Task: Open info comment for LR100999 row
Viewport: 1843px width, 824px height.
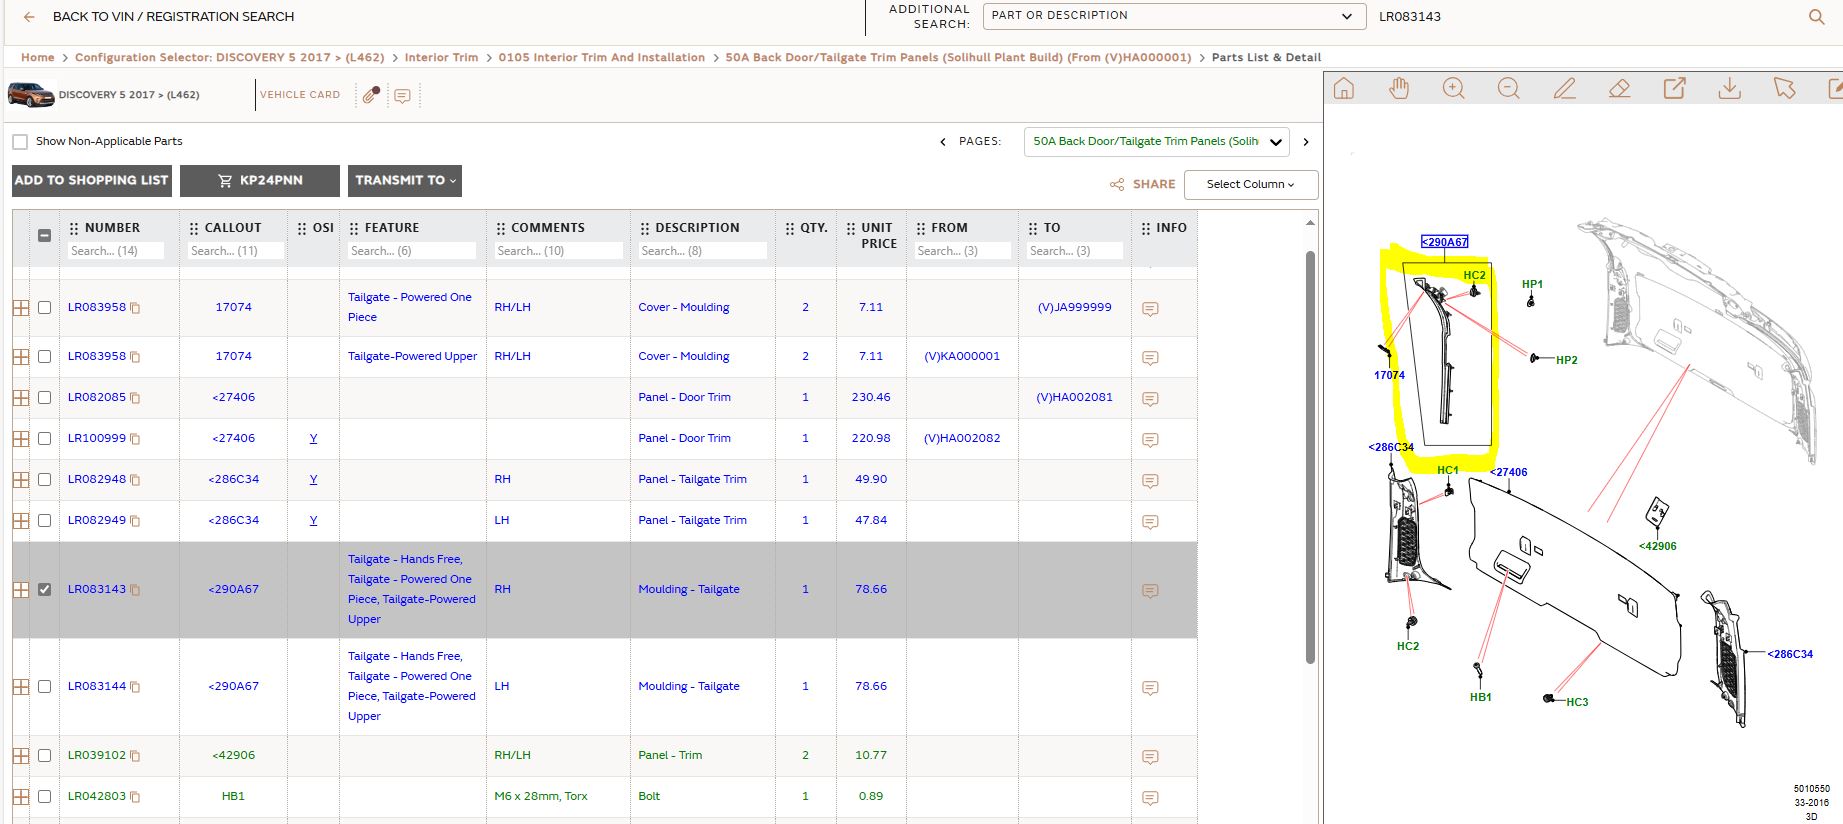Action: click(x=1150, y=440)
